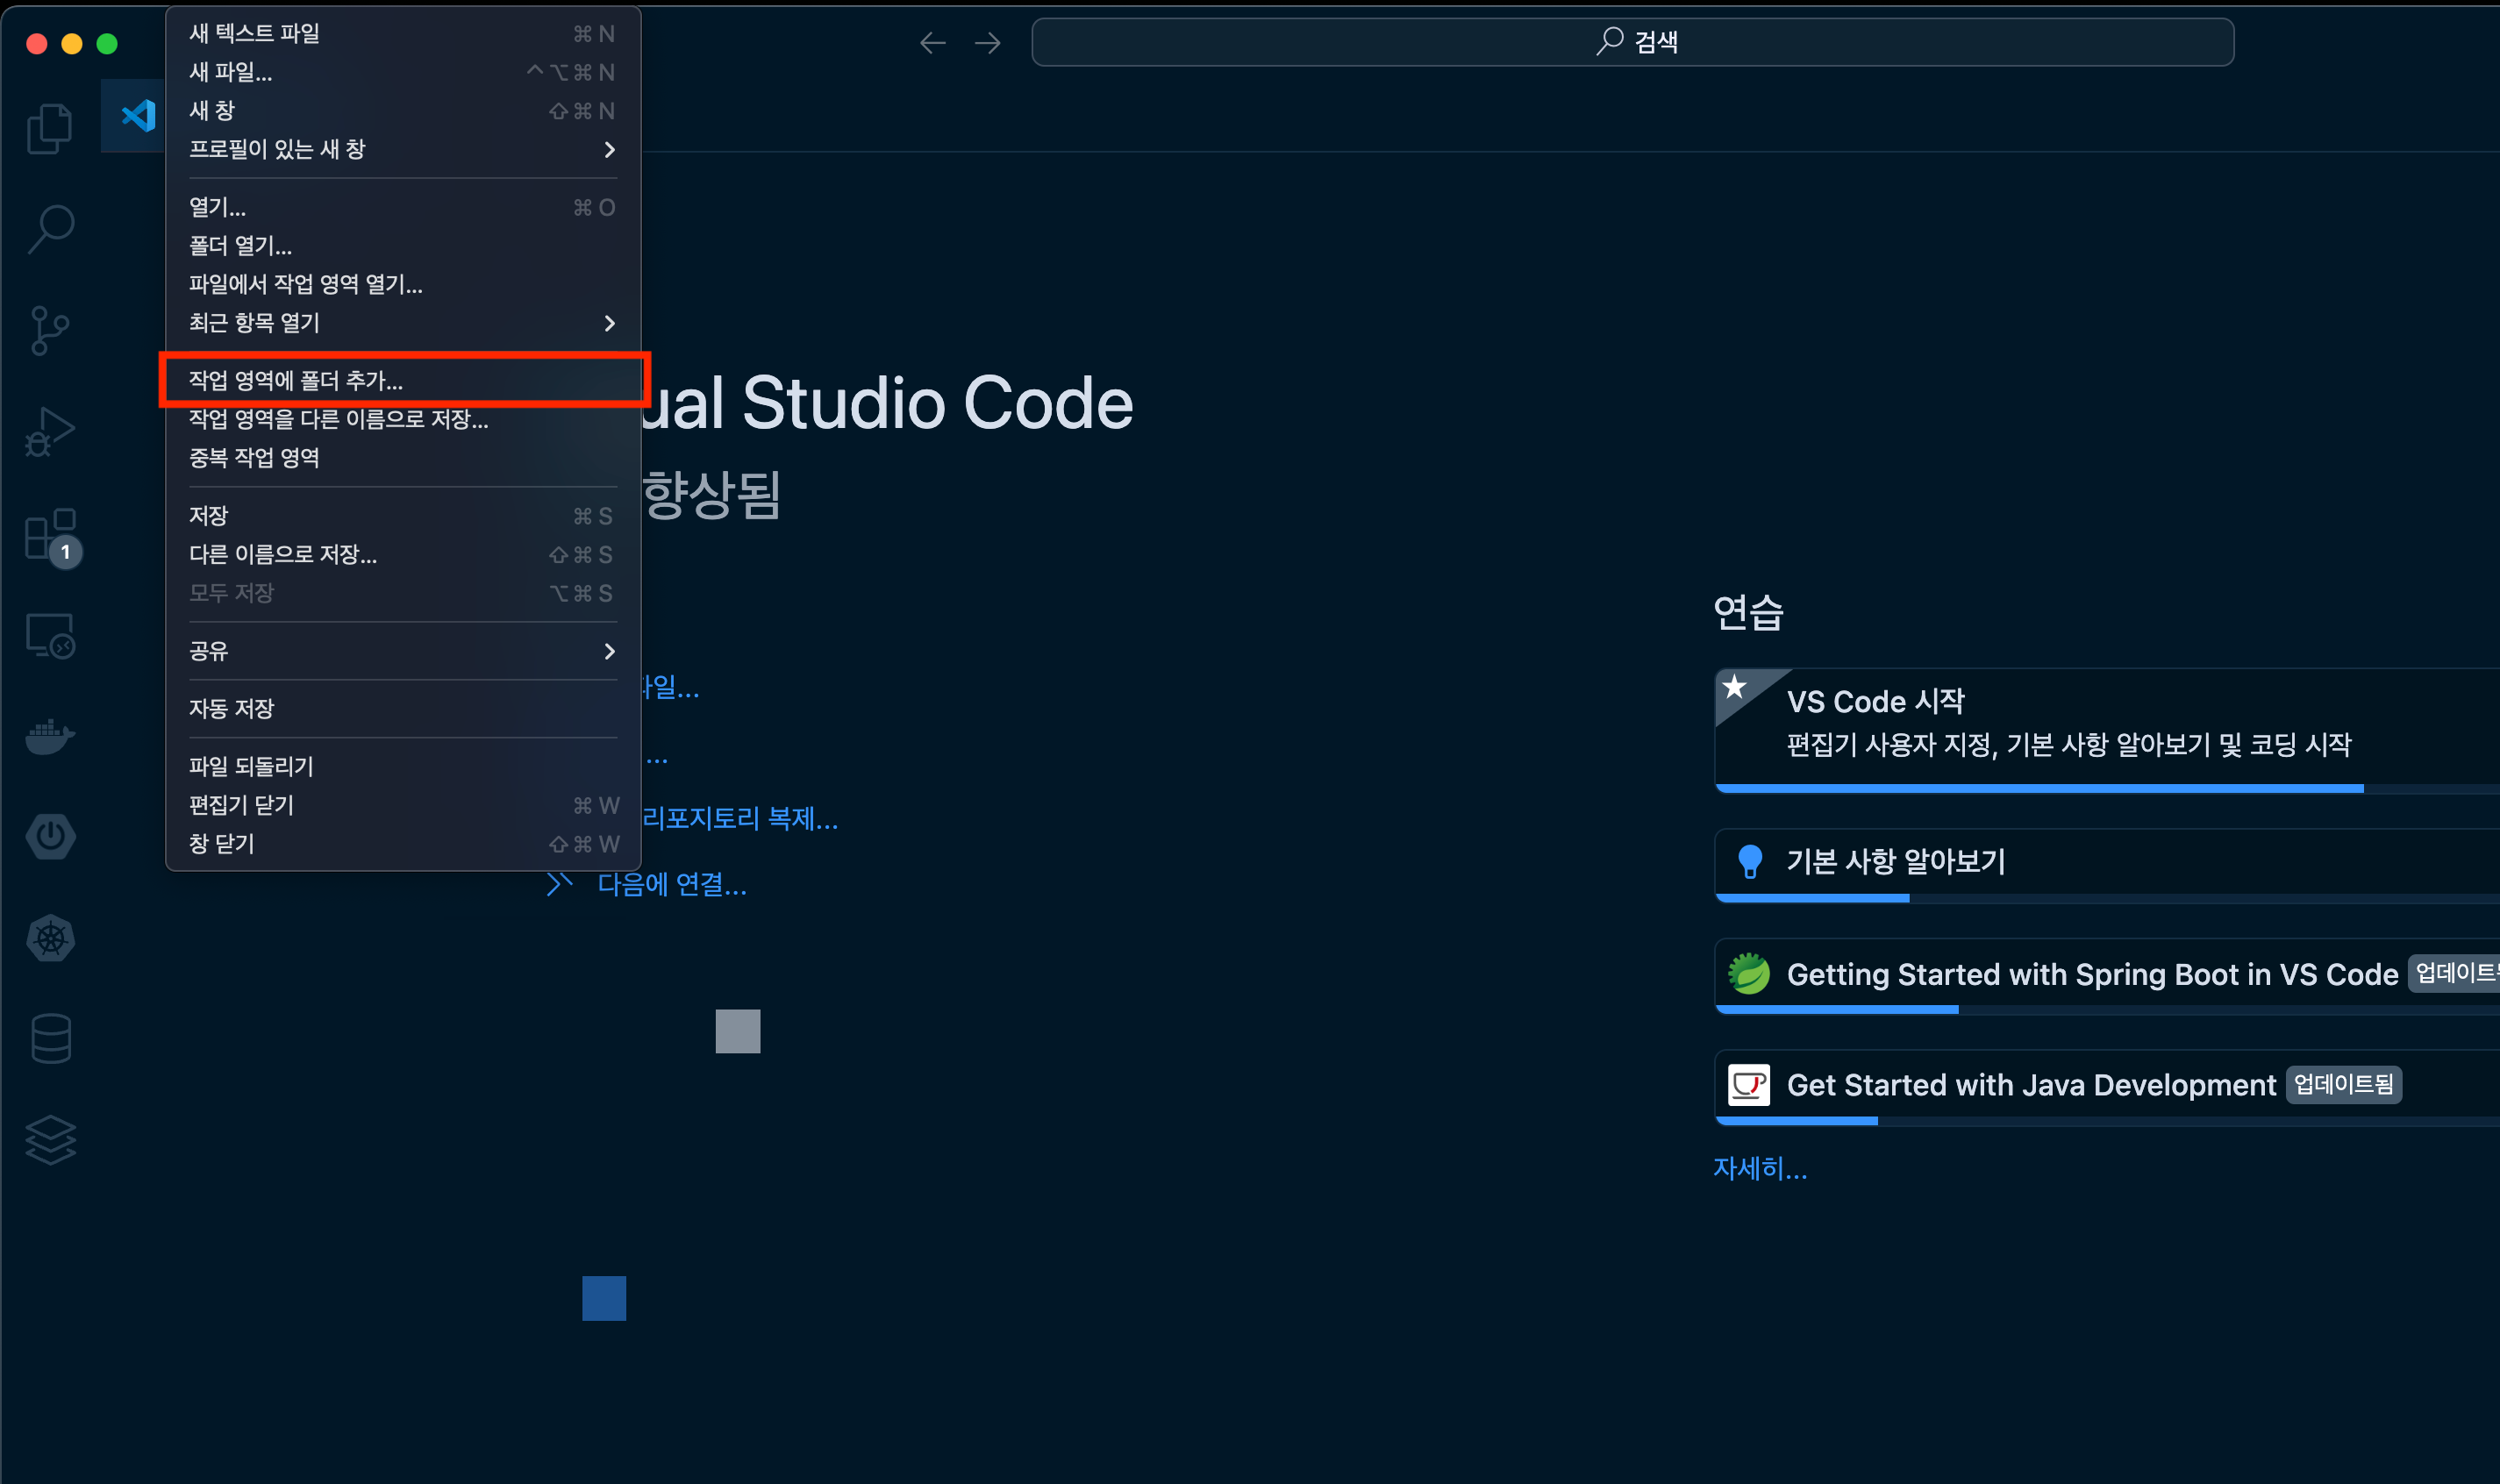Open the Extensions view with badge

click(50, 535)
